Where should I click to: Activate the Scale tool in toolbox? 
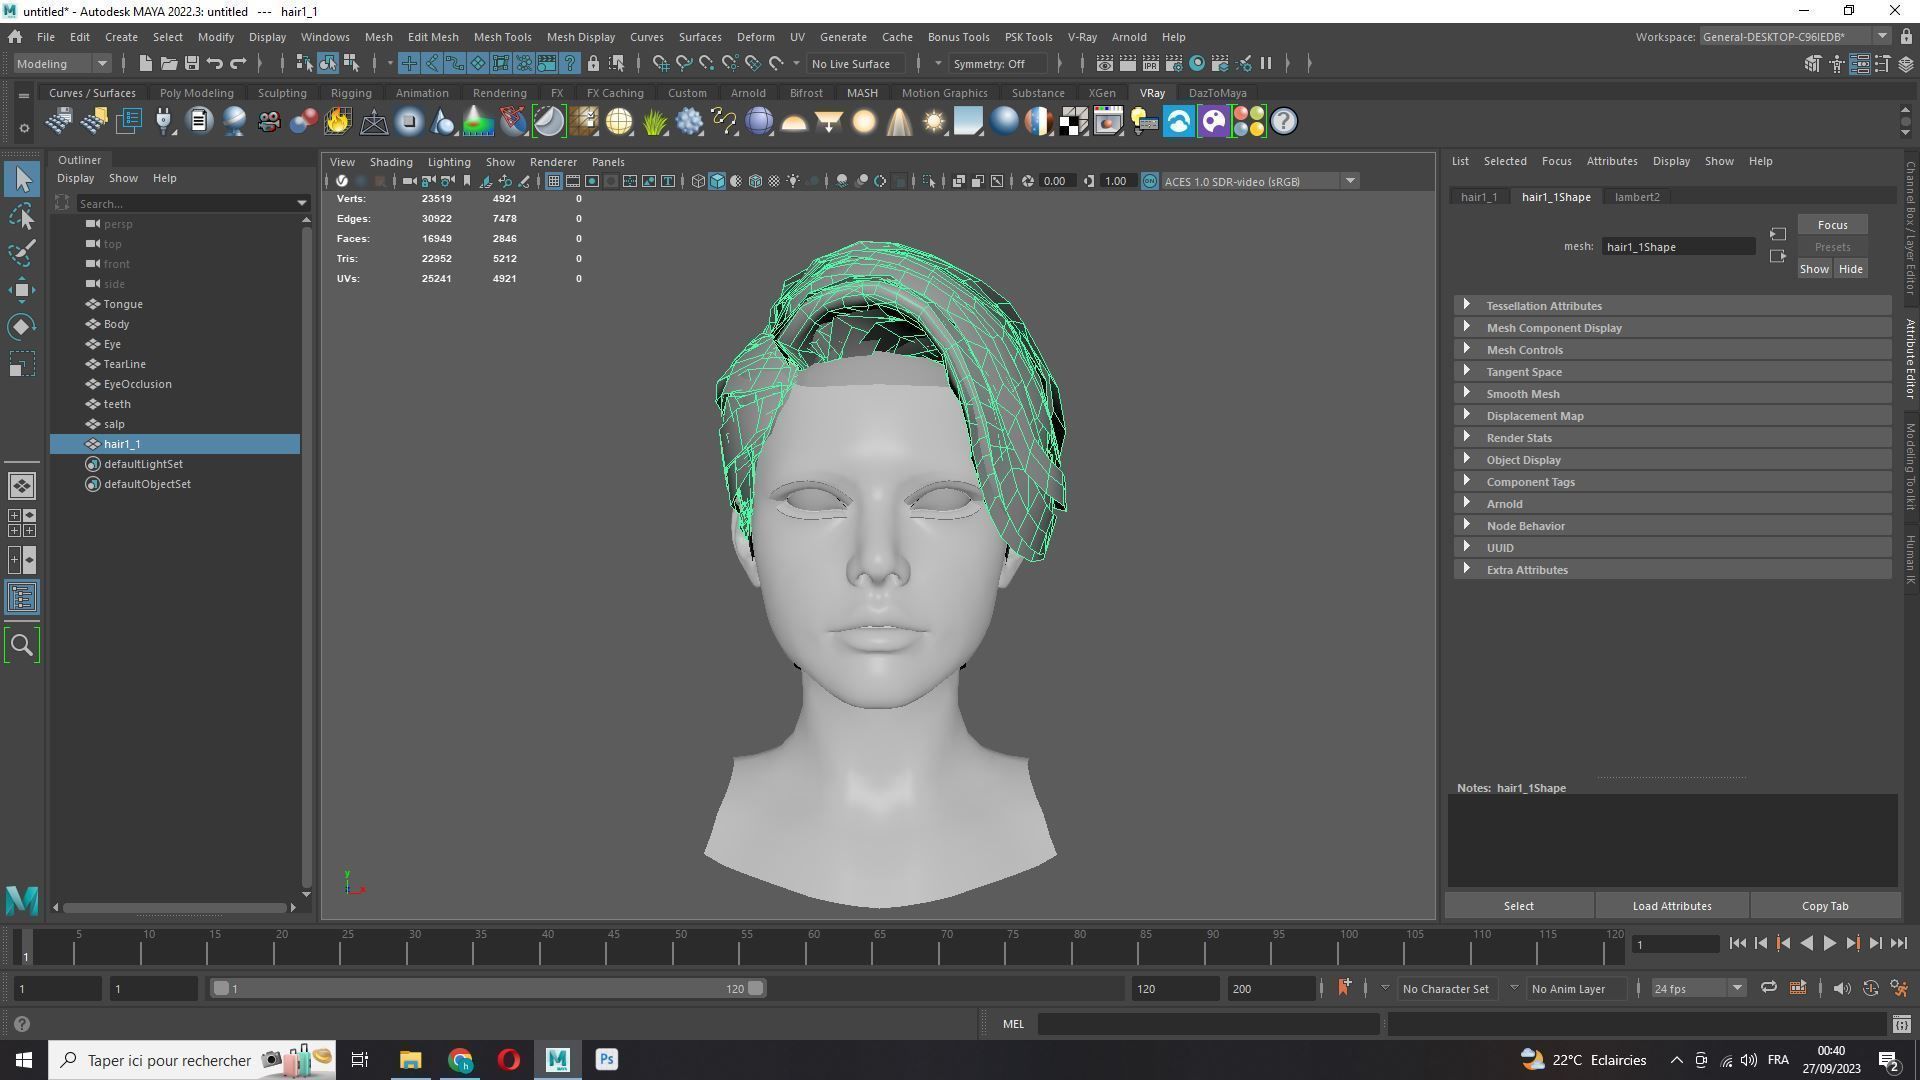22,364
